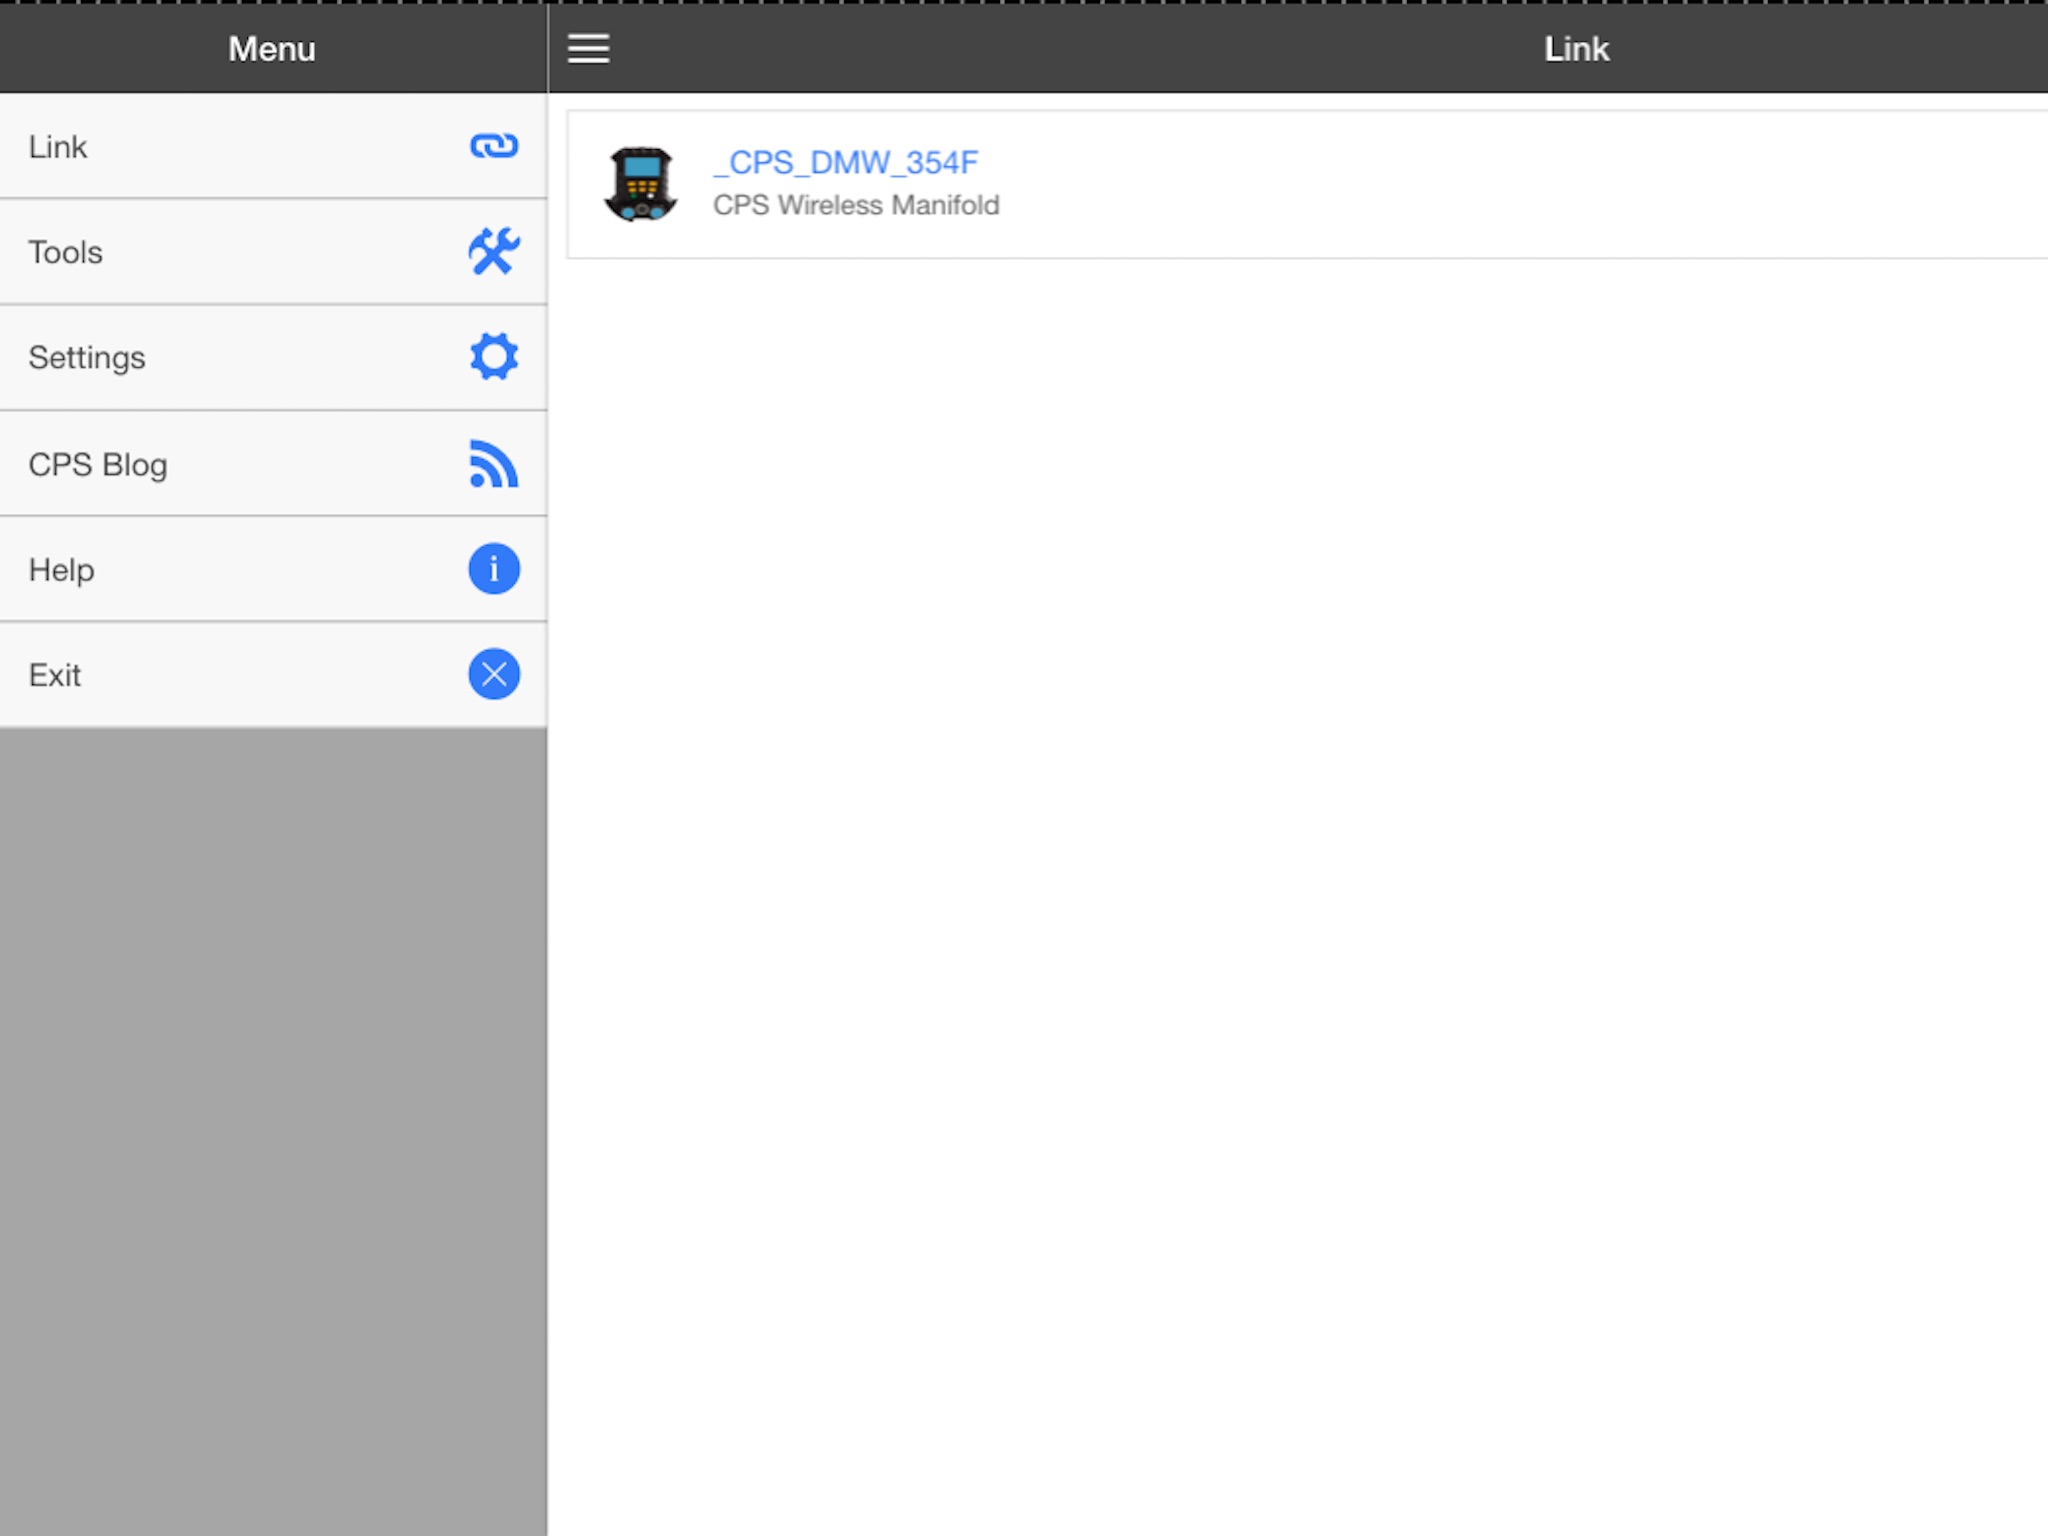2048x1536 pixels.
Task: Click the Link page title in header
Action: (1576, 48)
